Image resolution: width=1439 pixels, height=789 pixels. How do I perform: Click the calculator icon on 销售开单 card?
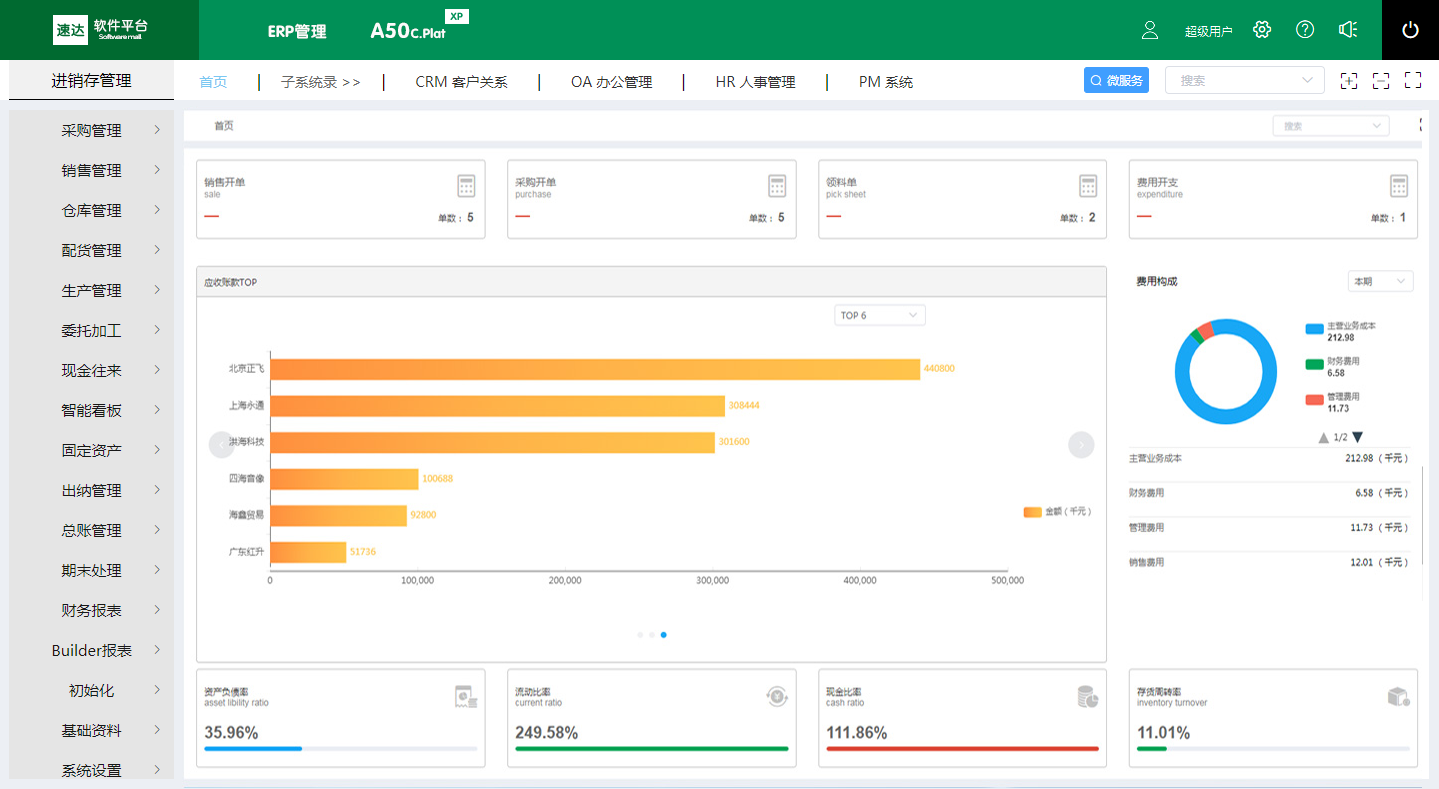[466, 186]
